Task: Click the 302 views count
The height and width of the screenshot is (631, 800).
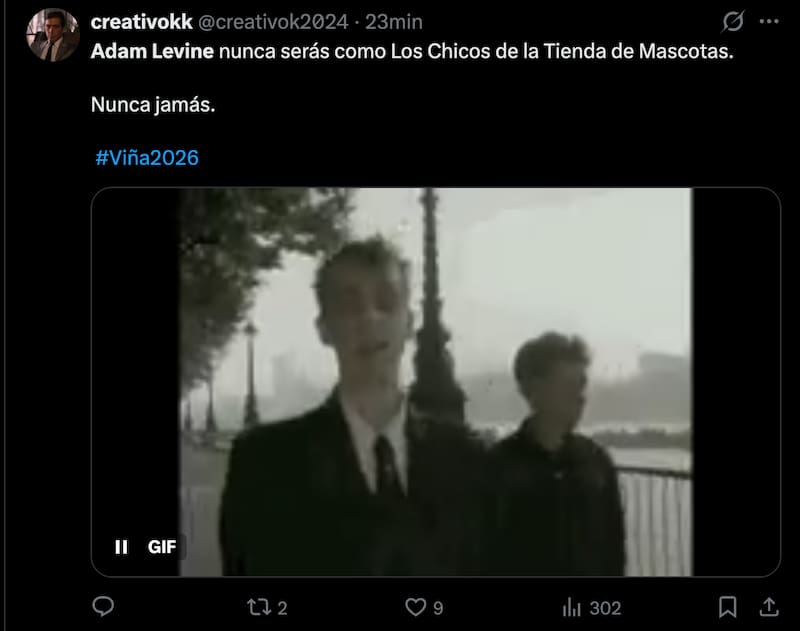Action: pyautogui.click(x=605, y=608)
